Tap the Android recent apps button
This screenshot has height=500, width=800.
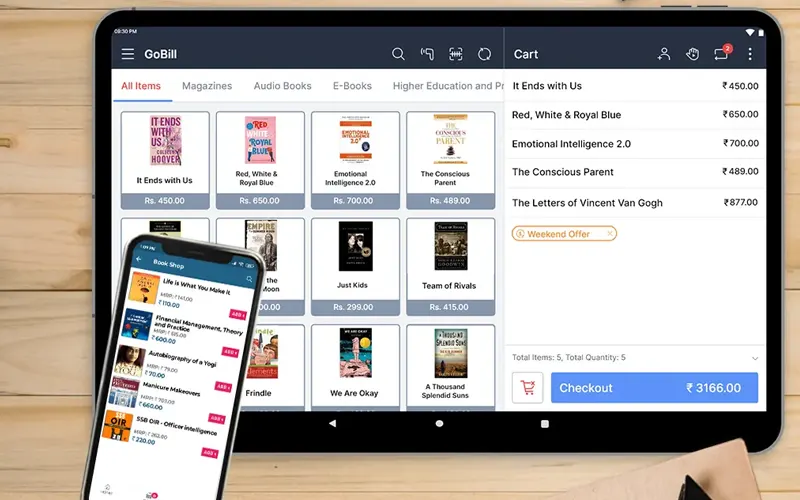pyautogui.click(x=544, y=423)
